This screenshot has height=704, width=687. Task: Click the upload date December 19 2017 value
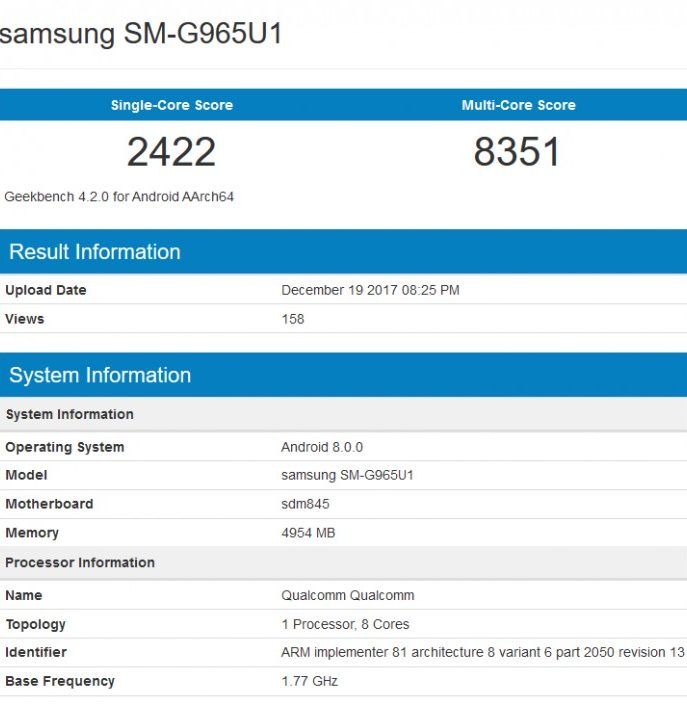point(370,290)
